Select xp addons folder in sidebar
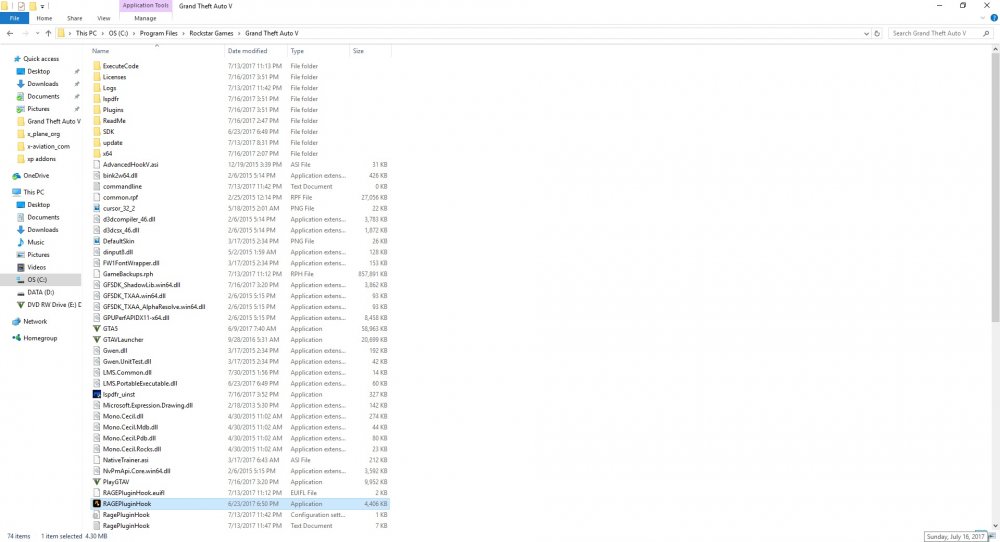The width and height of the screenshot is (1000, 542). point(41,159)
